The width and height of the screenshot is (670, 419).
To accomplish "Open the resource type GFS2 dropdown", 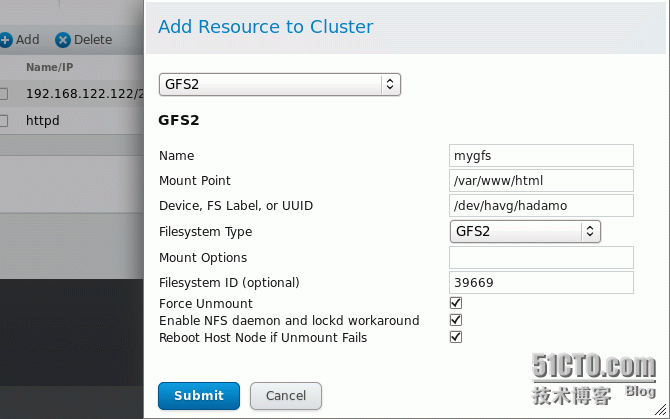I will 280,84.
